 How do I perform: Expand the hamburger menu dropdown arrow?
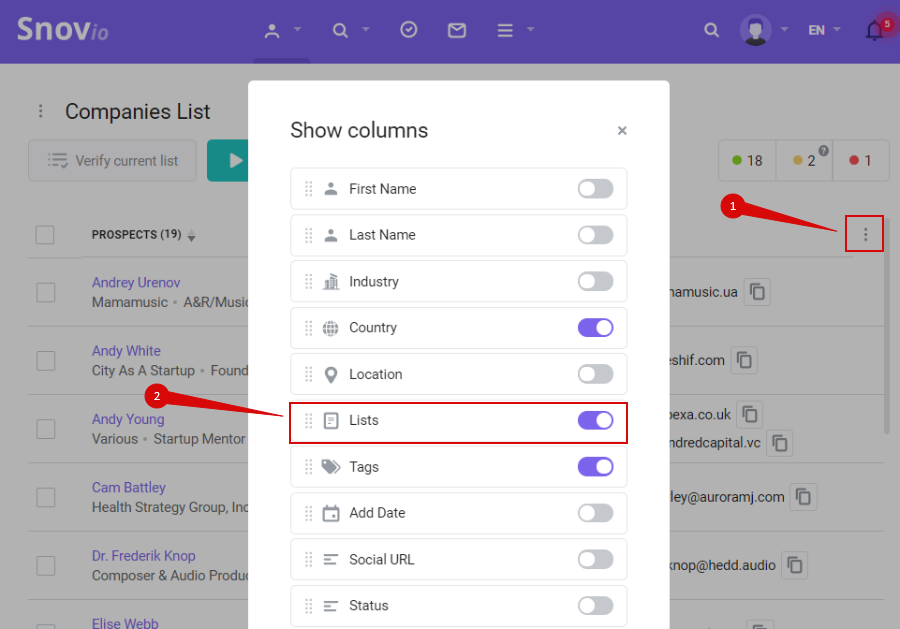(530, 29)
